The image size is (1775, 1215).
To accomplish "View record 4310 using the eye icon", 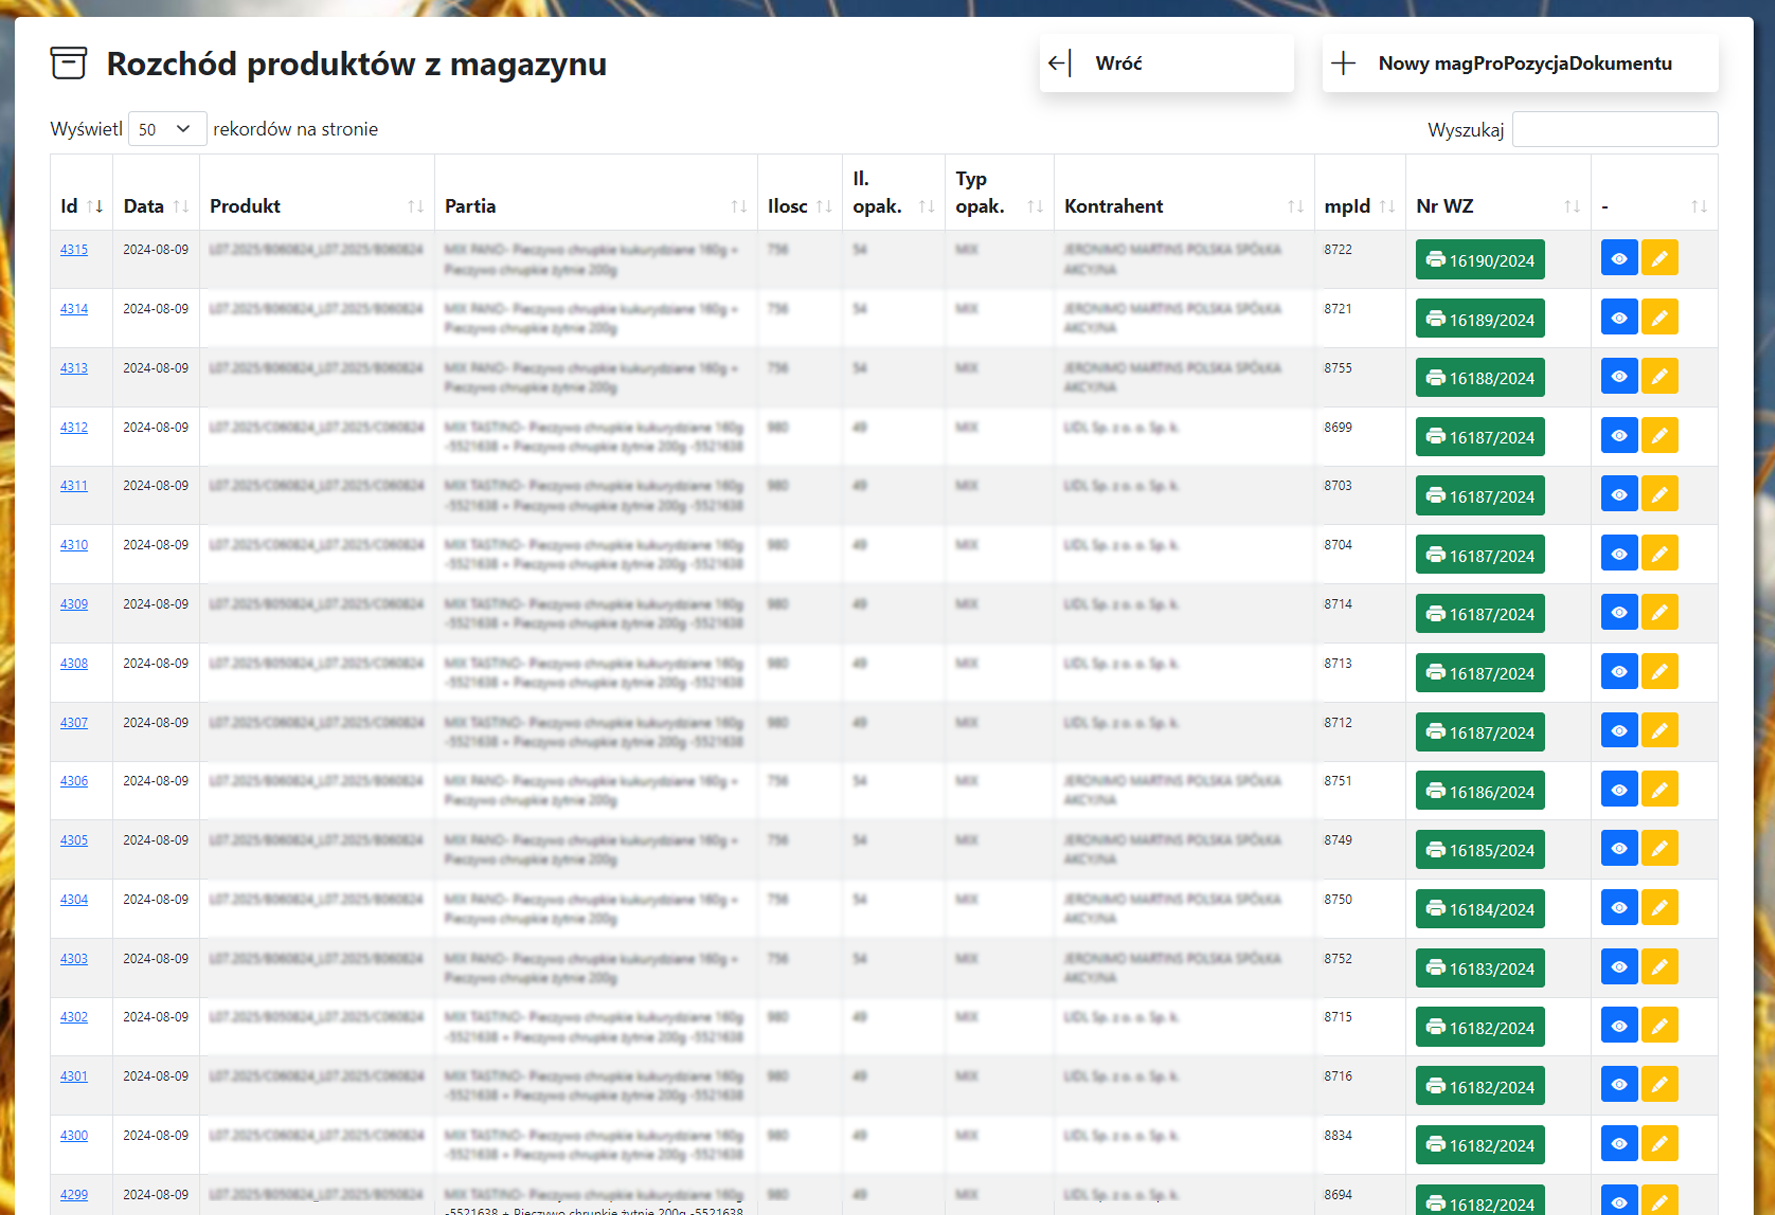I will coord(1618,554).
